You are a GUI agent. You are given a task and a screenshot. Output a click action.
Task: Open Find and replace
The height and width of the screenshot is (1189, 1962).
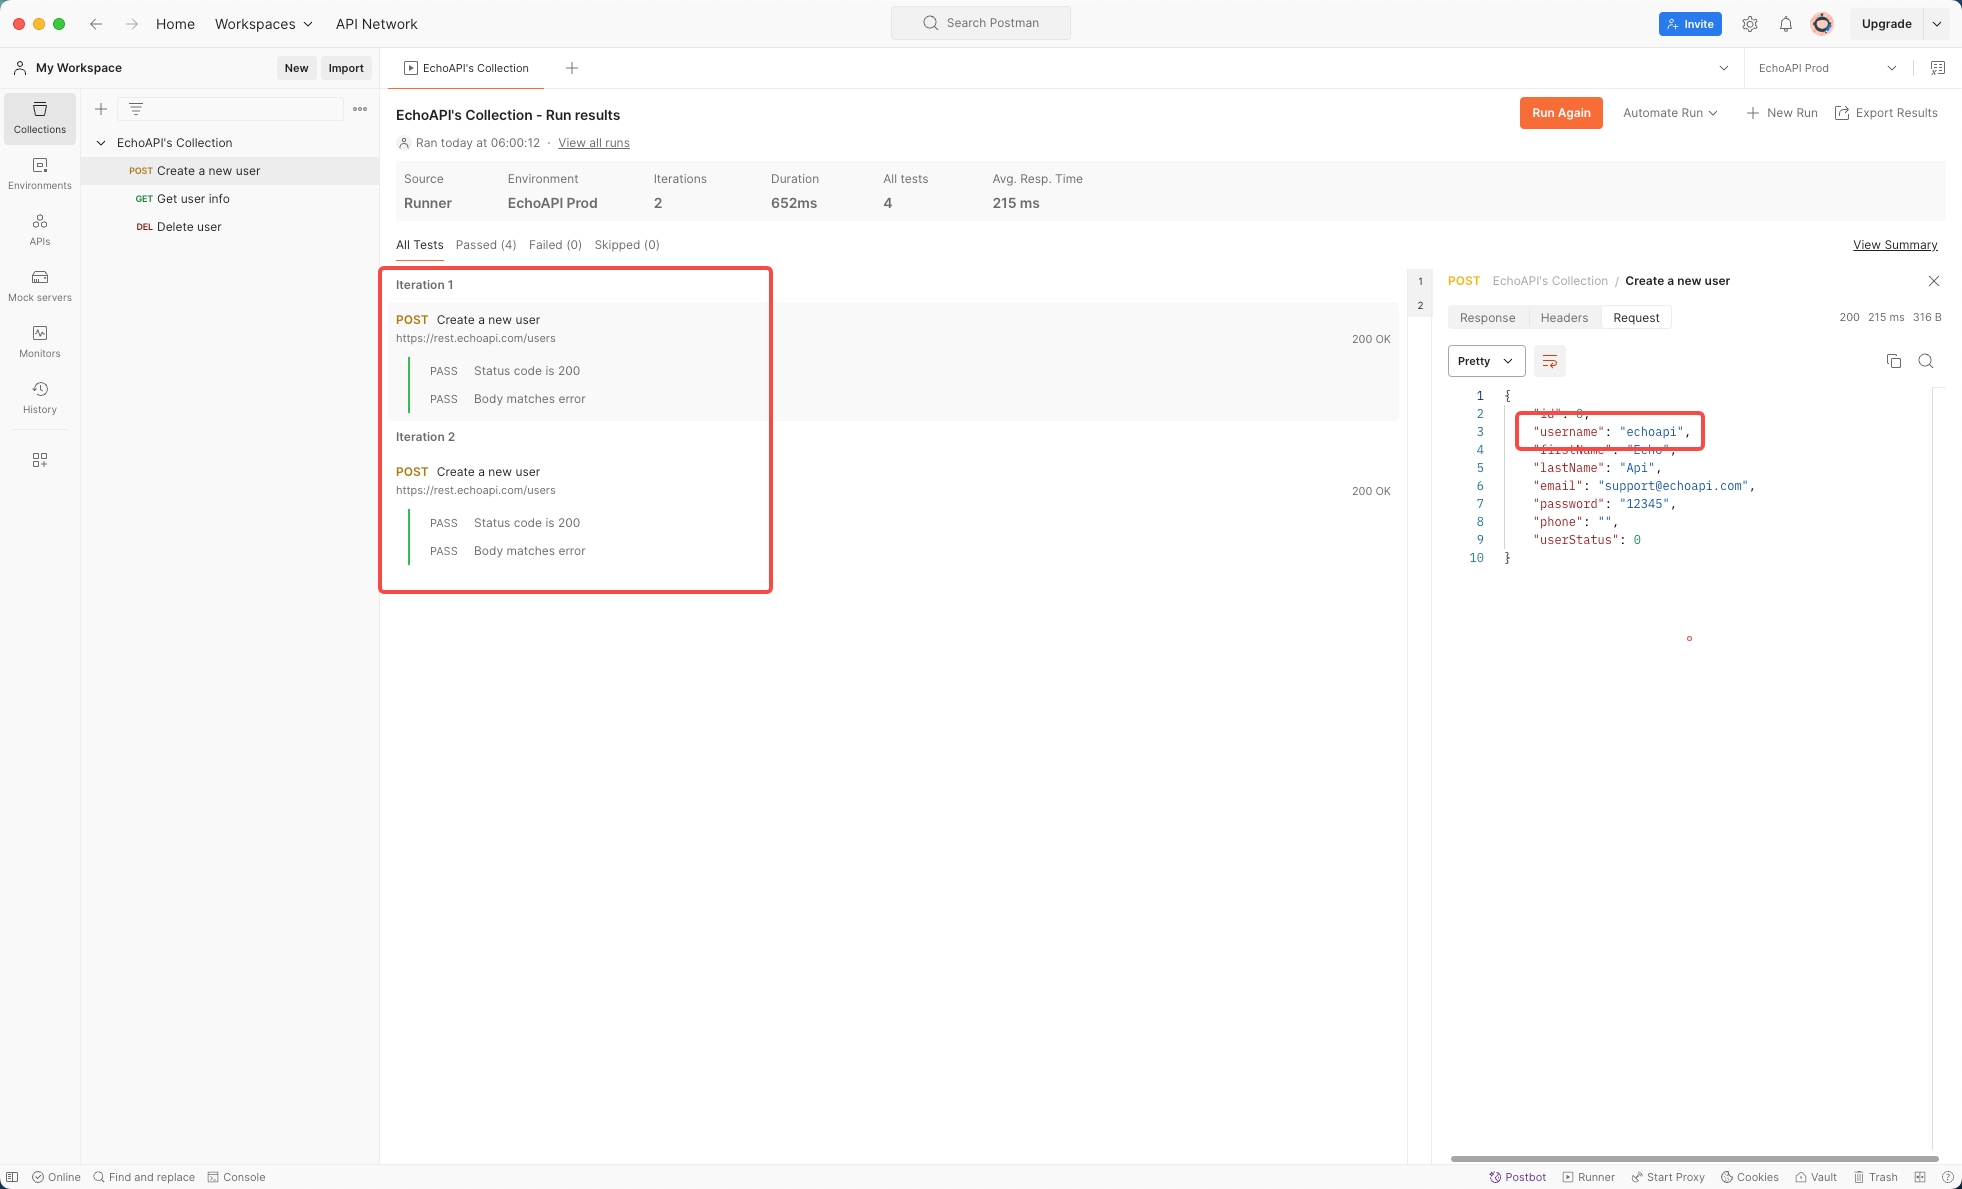(x=144, y=1177)
